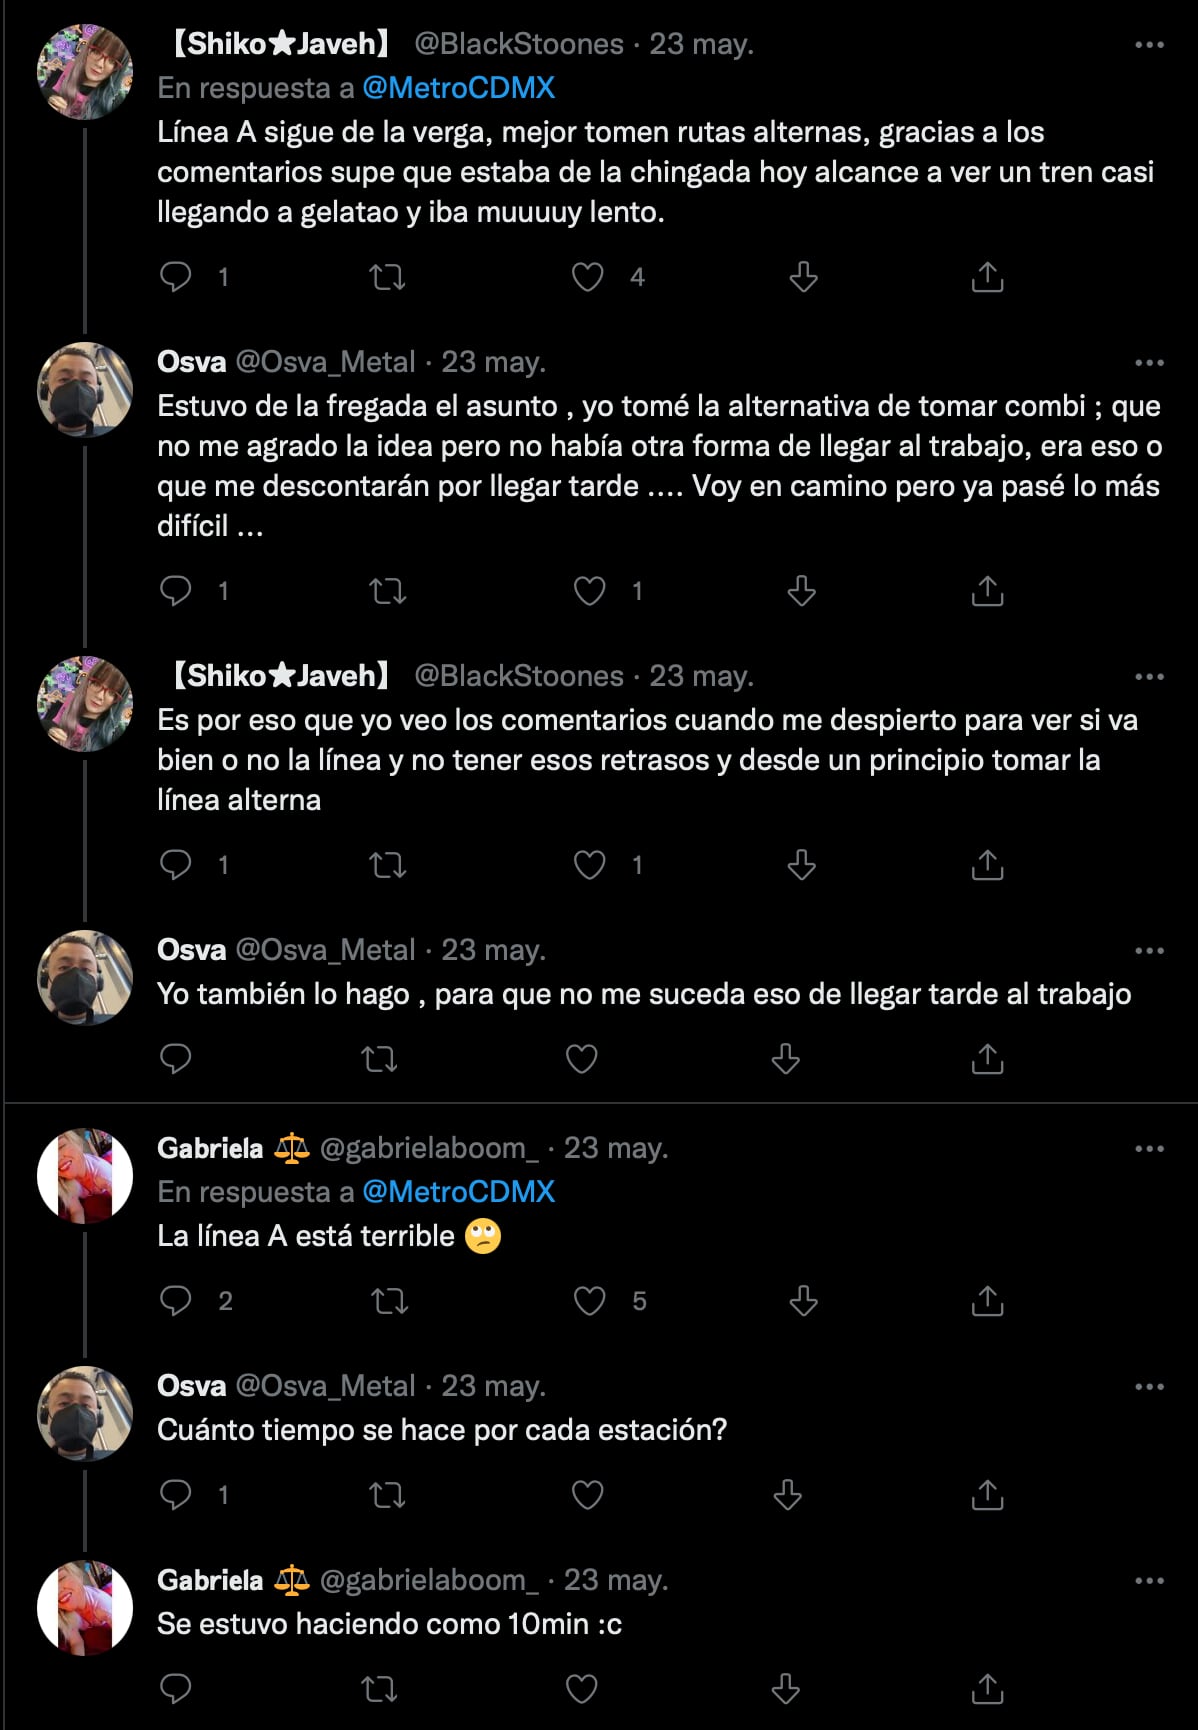1198x1730 pixels.
Task: Like Gabriela's "La línea A está terrible" tweet
Action: (589, 1301)
